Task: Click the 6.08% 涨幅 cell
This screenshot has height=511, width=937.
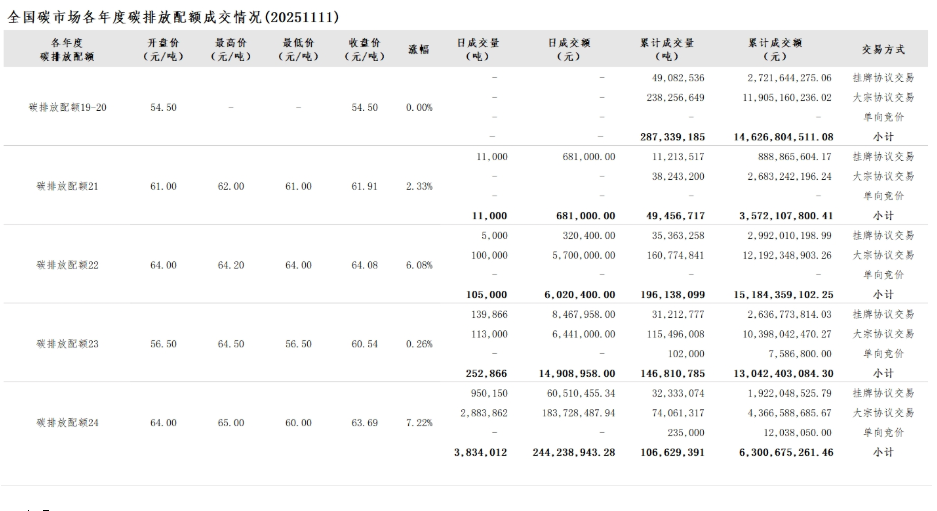Action: click(419, 265)
